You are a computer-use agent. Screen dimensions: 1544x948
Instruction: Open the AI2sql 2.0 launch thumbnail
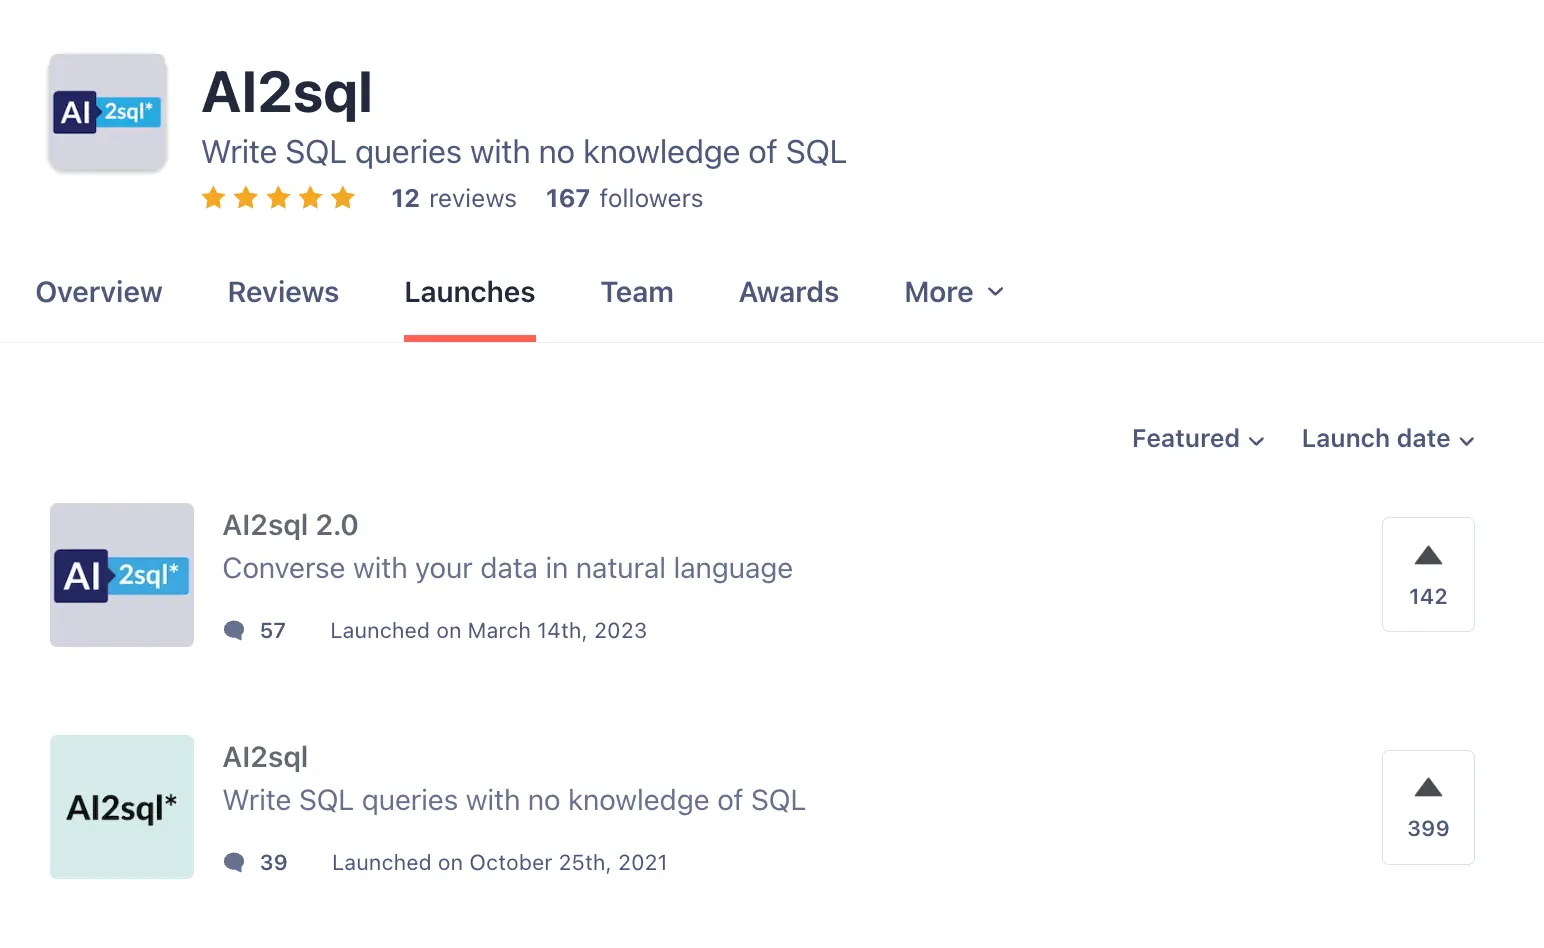pyautogui.click(x=122, y=575)
